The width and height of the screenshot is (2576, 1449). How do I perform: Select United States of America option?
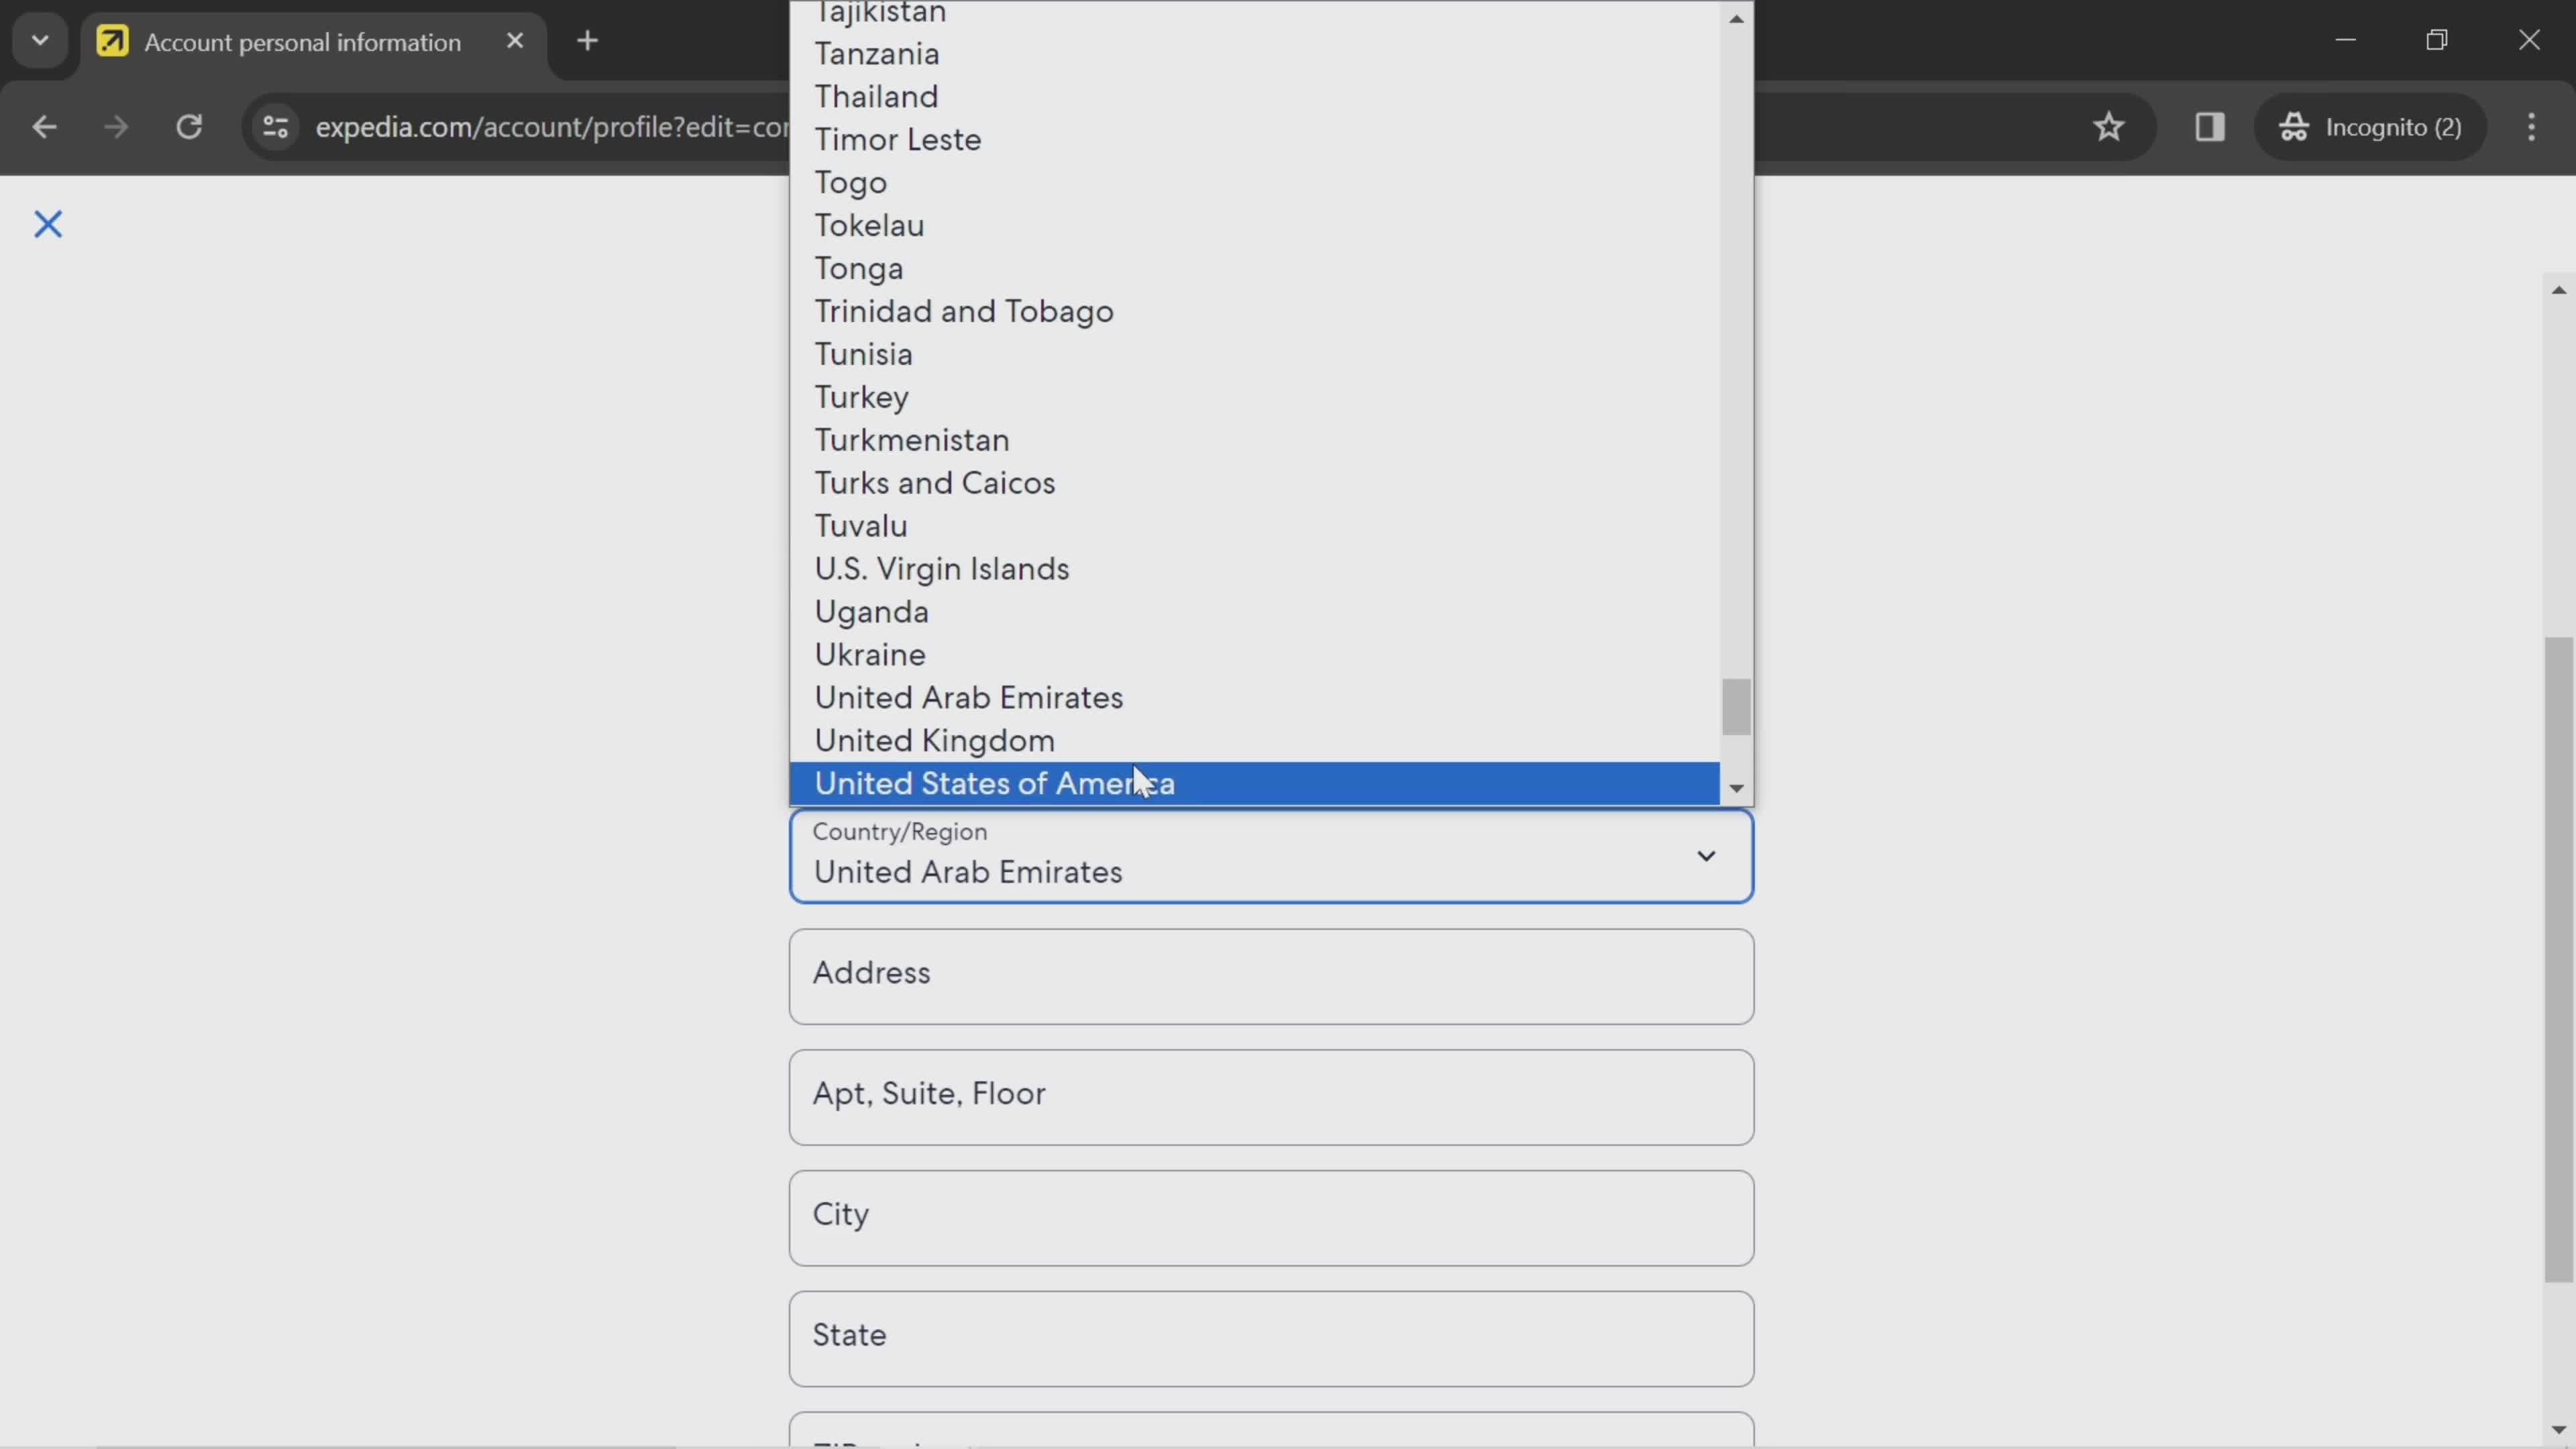click(x=994, y=782)
